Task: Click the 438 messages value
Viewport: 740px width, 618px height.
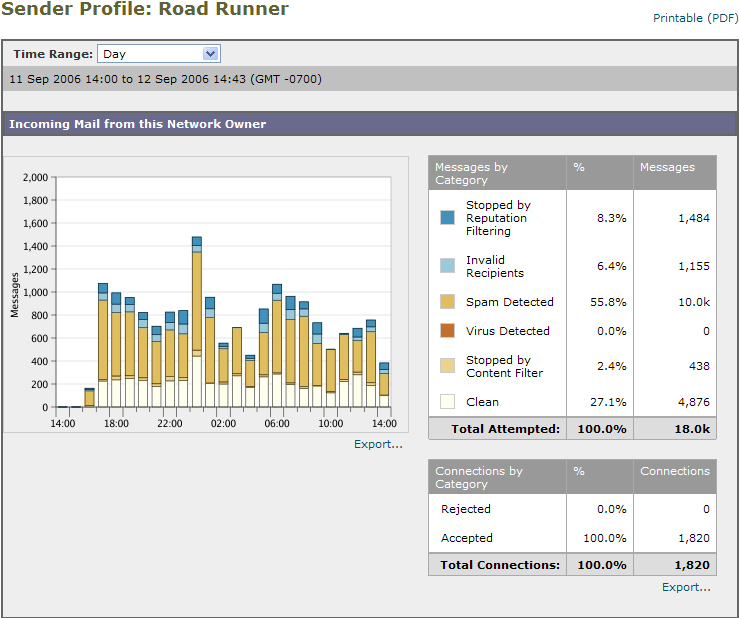Action: click(x=699, y=366)
